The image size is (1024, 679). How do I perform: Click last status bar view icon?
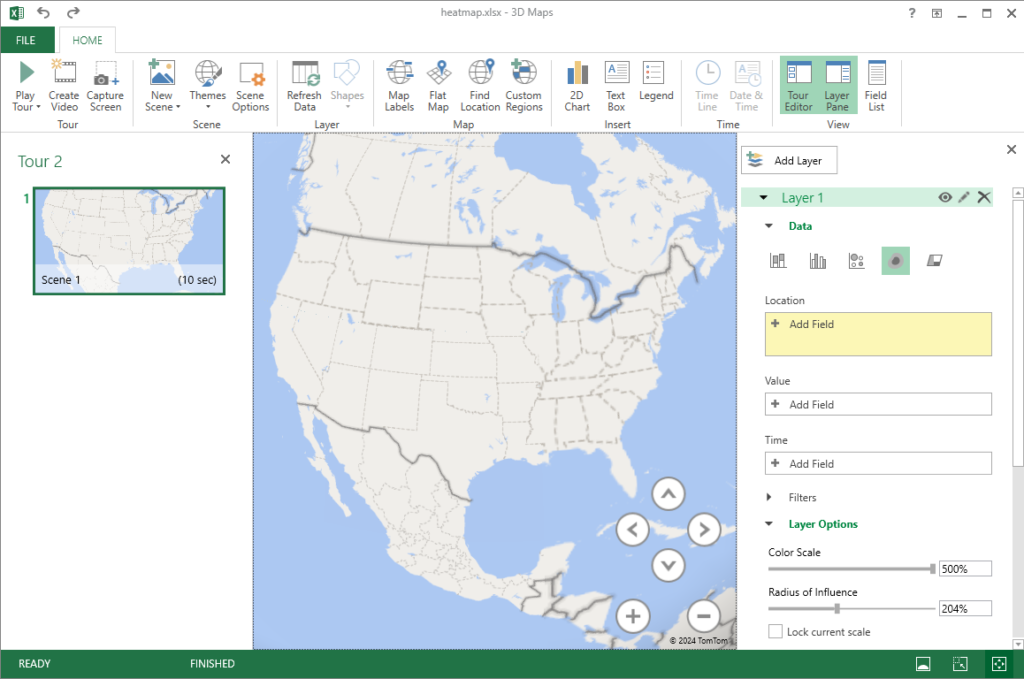coord(999,664)
